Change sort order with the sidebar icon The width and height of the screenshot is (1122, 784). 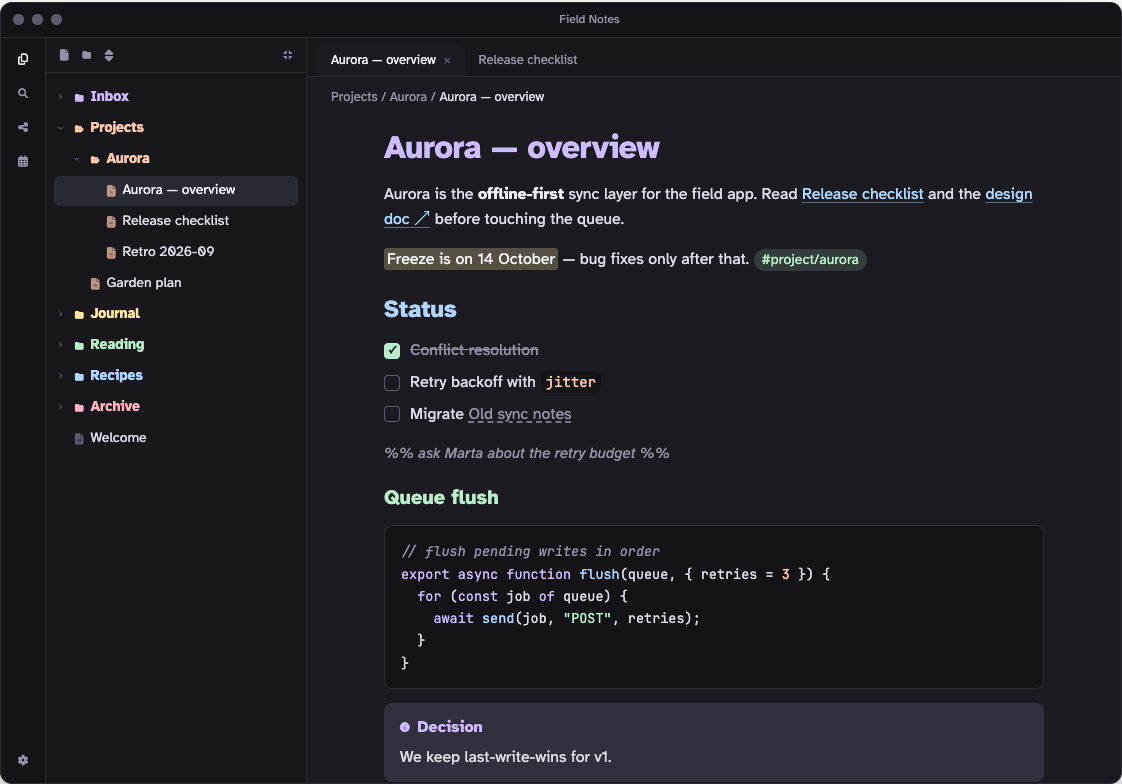click(x=109, y=55)
